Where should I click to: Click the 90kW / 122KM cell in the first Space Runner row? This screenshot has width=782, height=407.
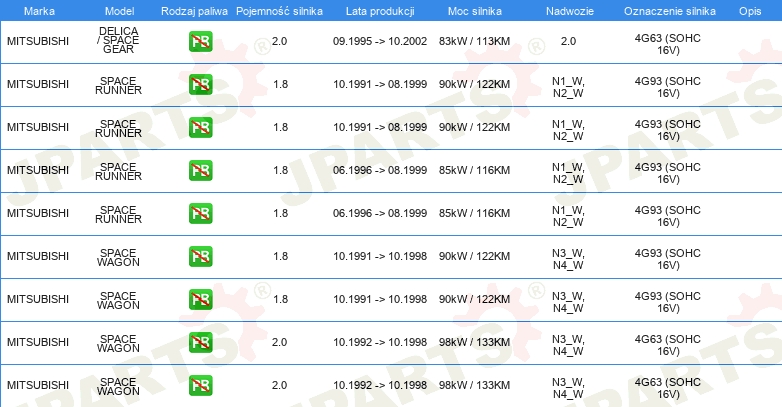[x=474, y=84]
